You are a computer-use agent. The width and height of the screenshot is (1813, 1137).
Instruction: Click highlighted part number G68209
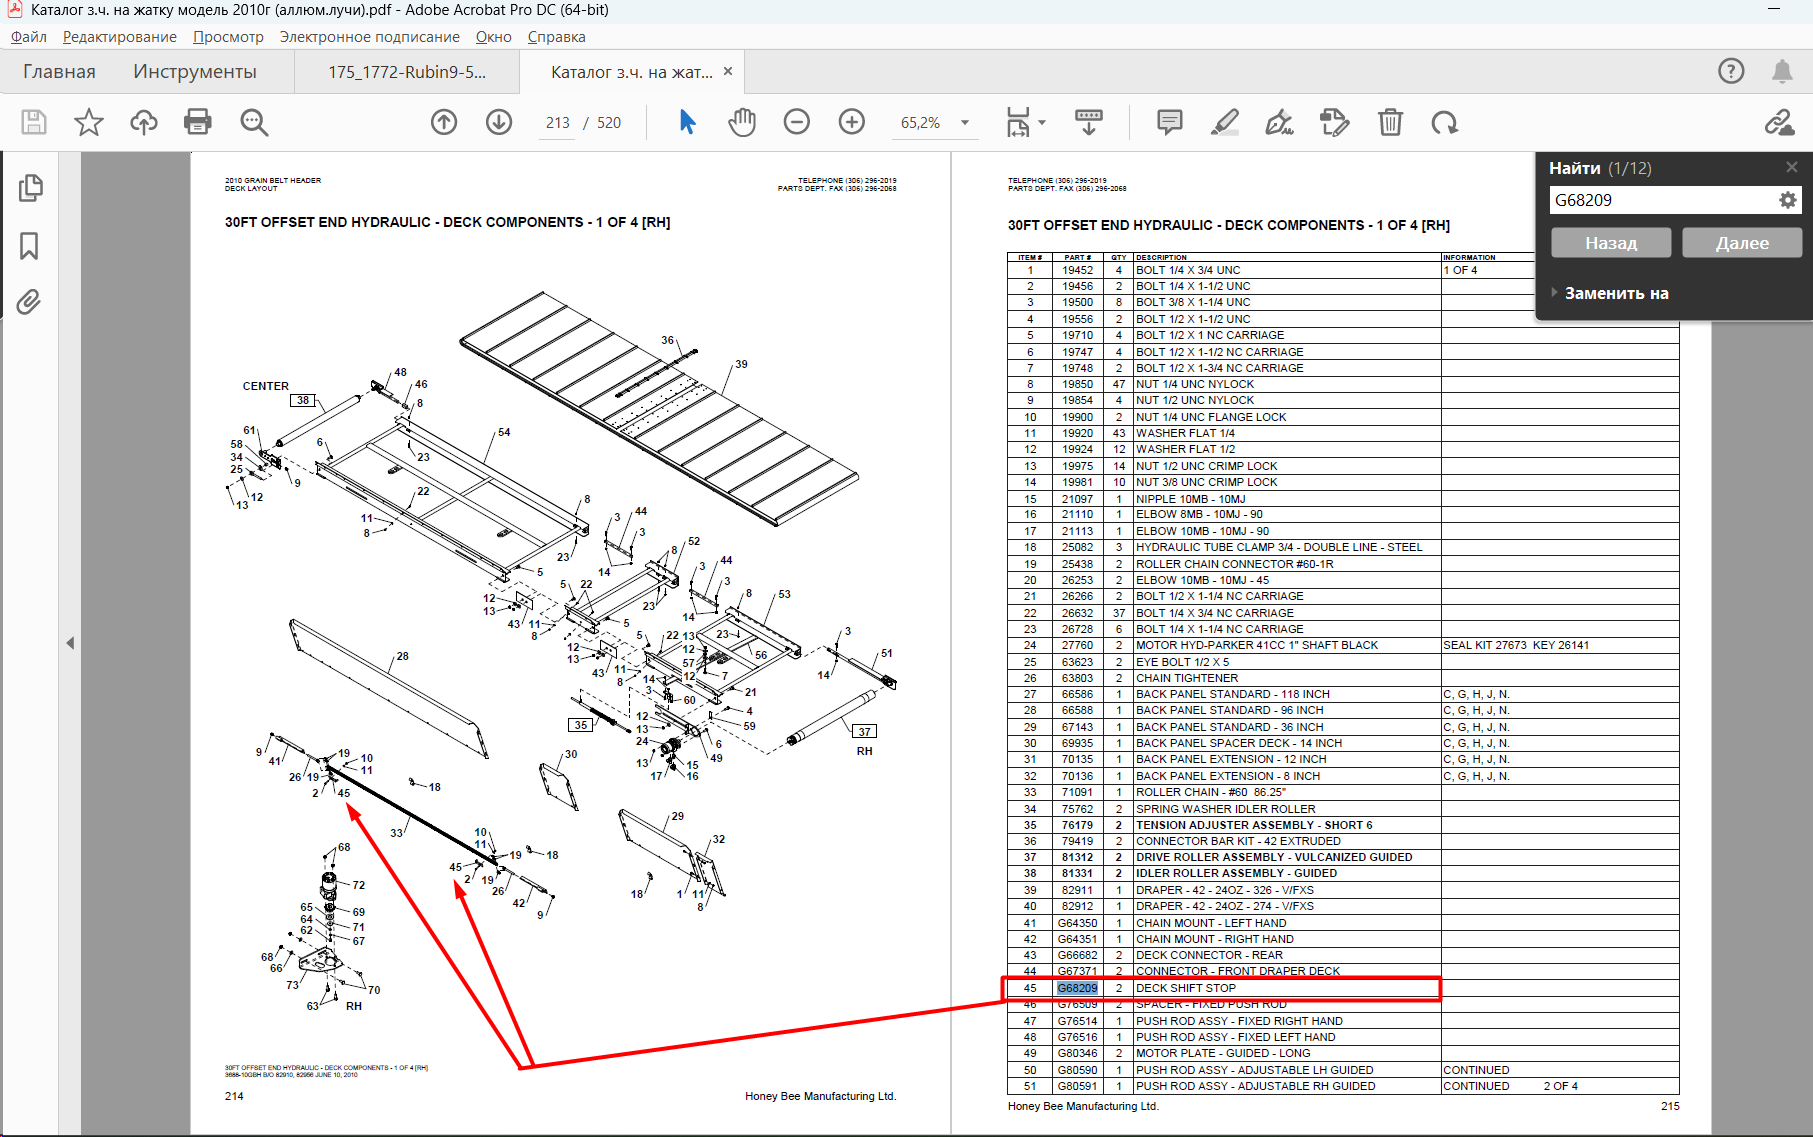click(1077, 988)
